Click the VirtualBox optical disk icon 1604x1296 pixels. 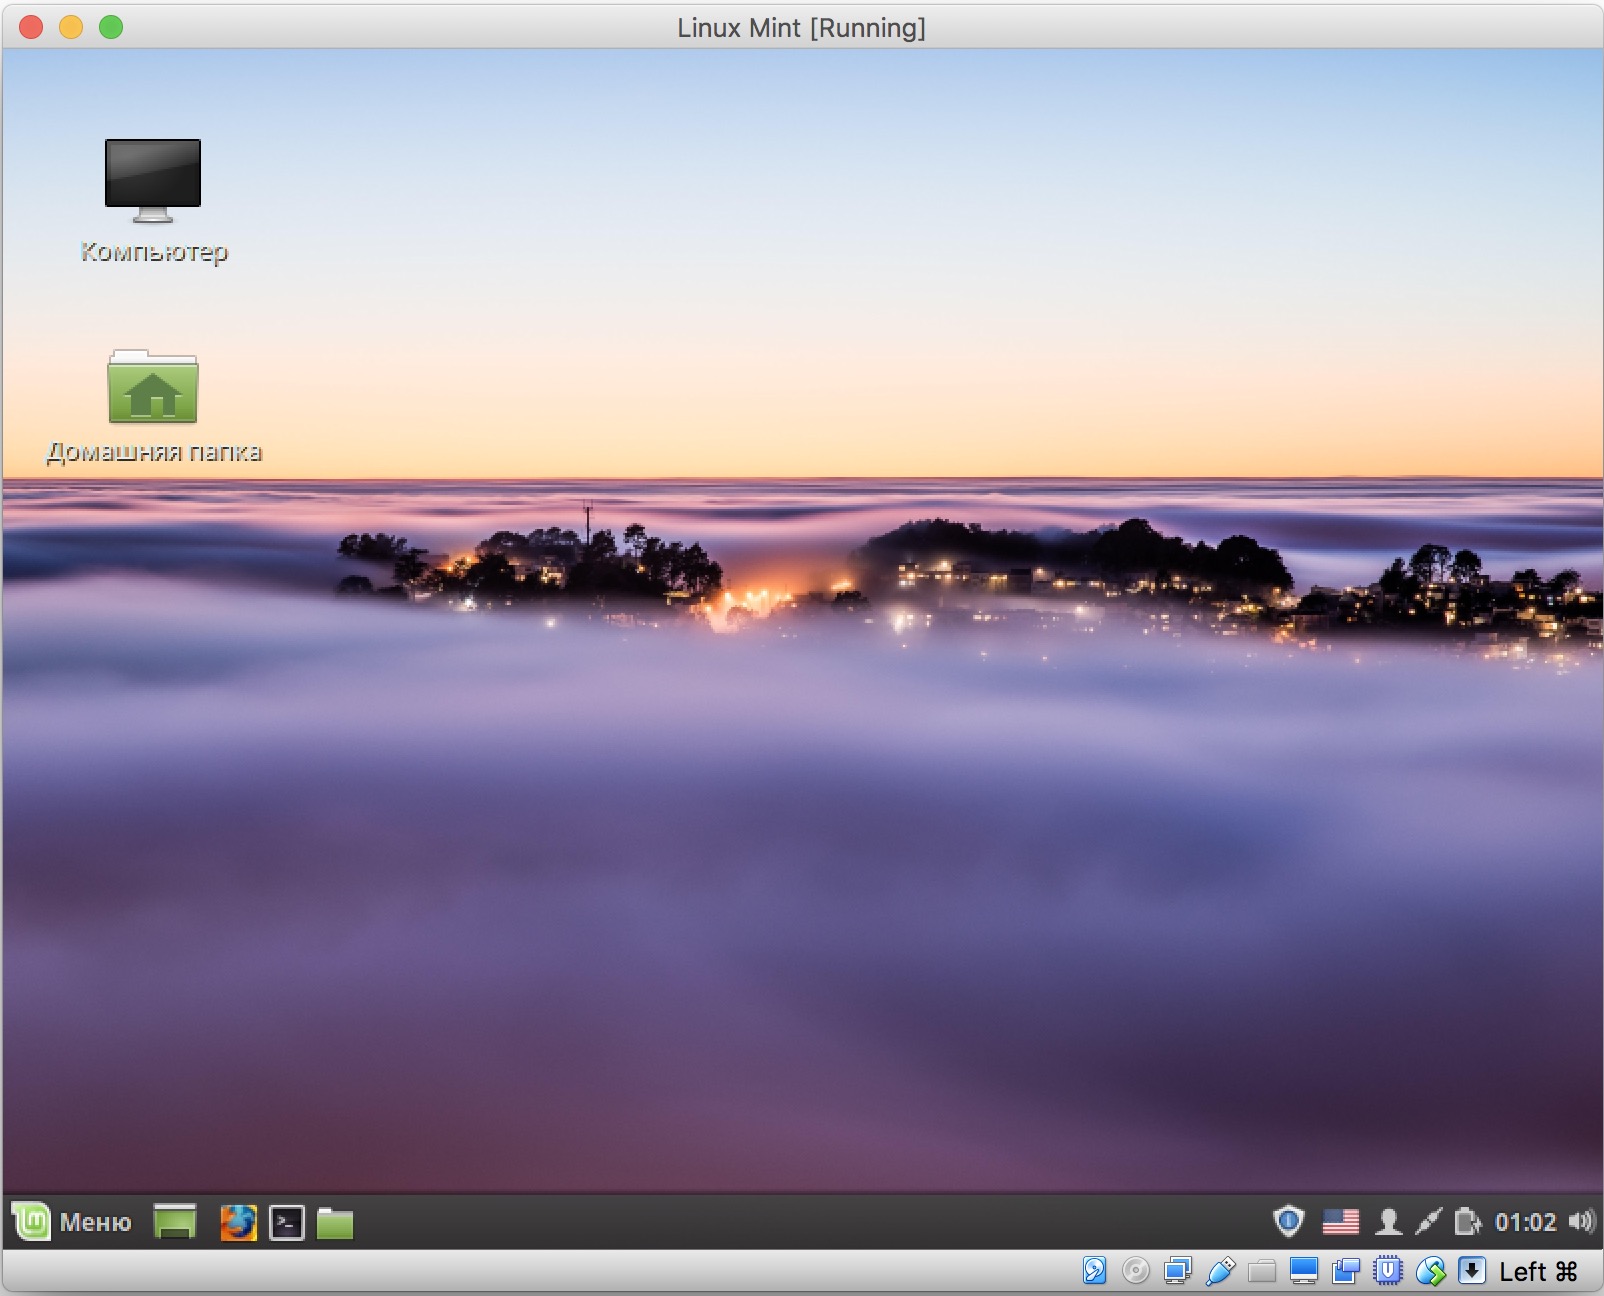click(1136, 1271)
